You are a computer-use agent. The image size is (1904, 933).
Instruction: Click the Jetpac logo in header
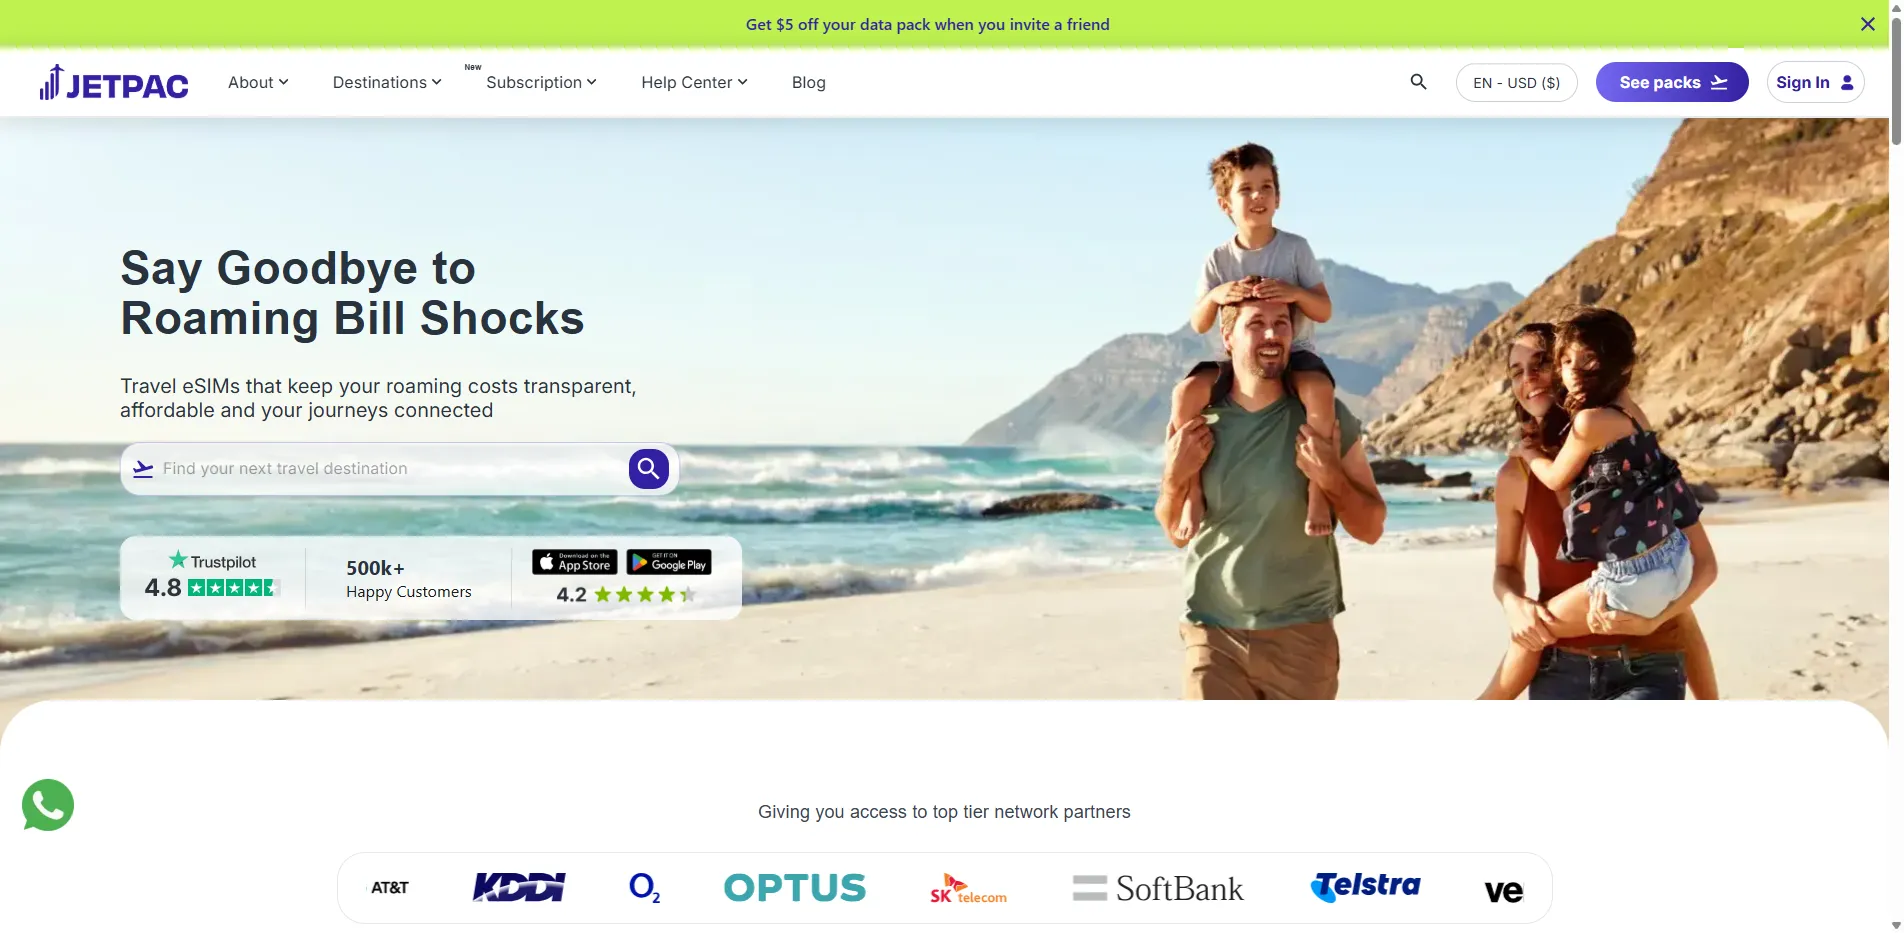pos(114,83)
